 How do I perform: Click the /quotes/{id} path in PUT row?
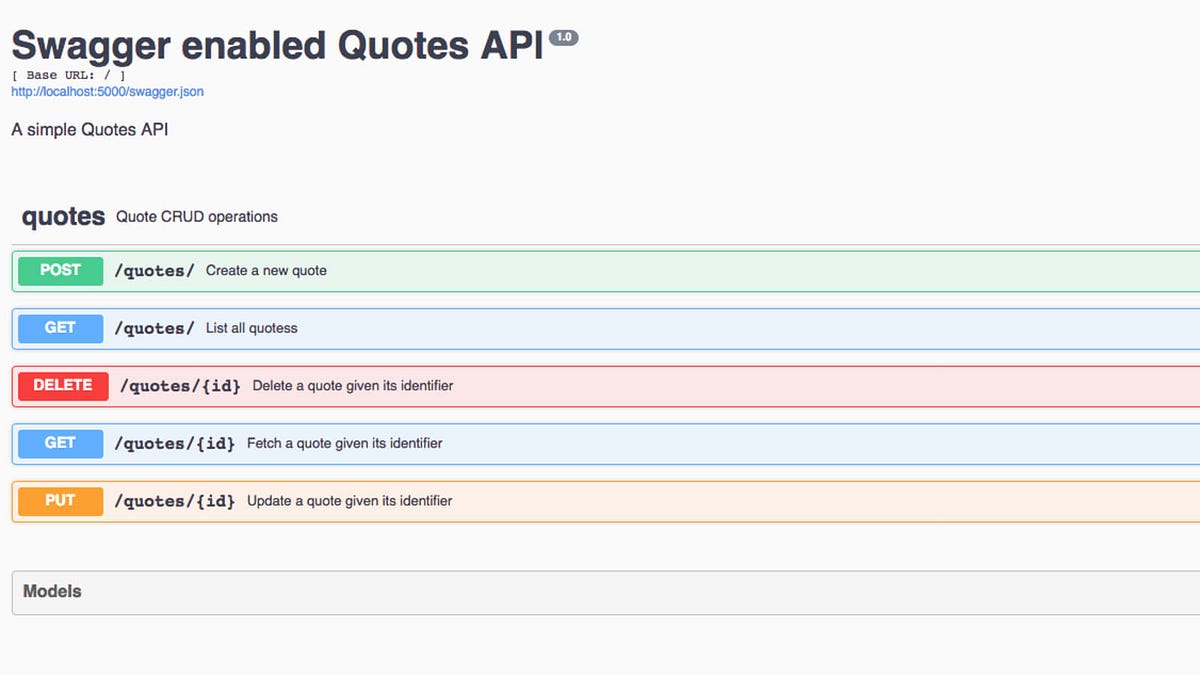(174, 501)
